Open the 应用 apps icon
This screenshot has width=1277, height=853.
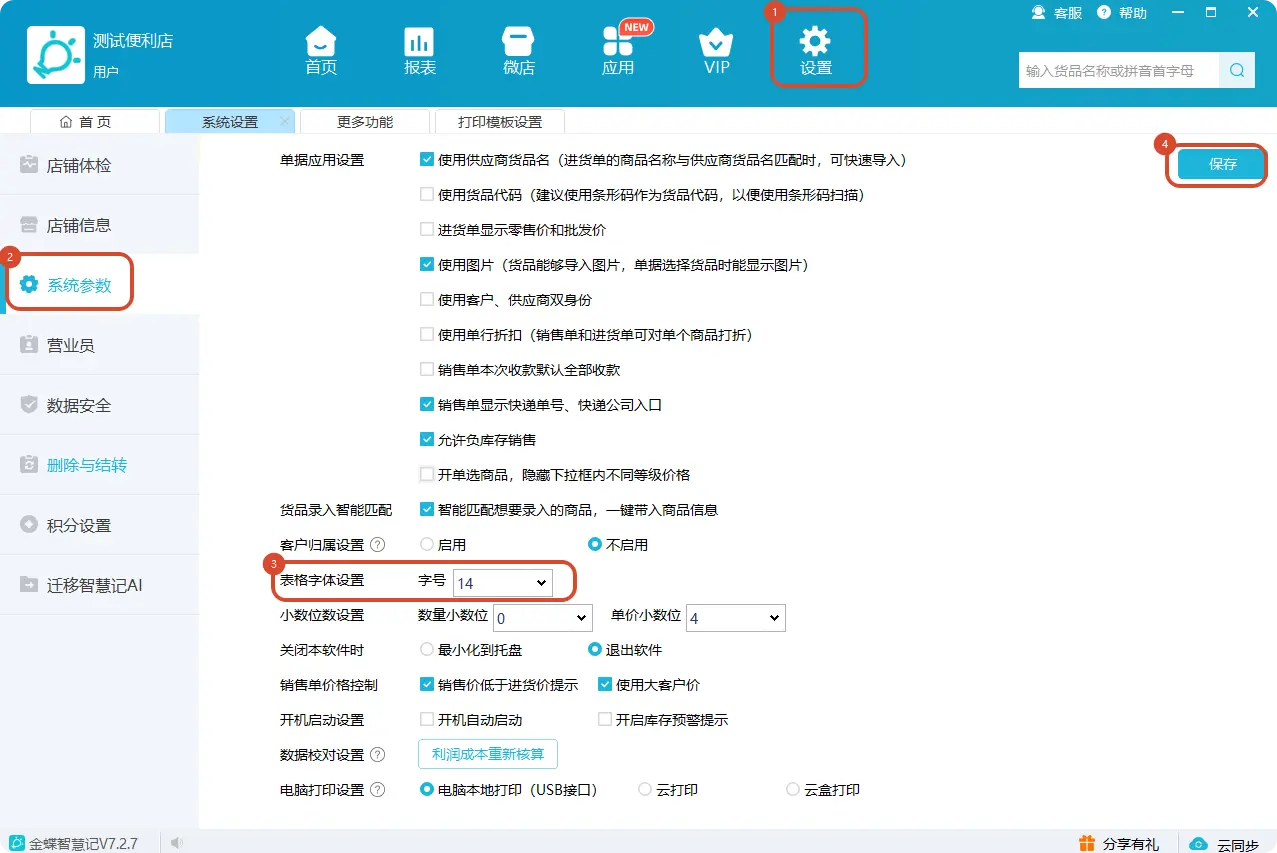(618, 42)
